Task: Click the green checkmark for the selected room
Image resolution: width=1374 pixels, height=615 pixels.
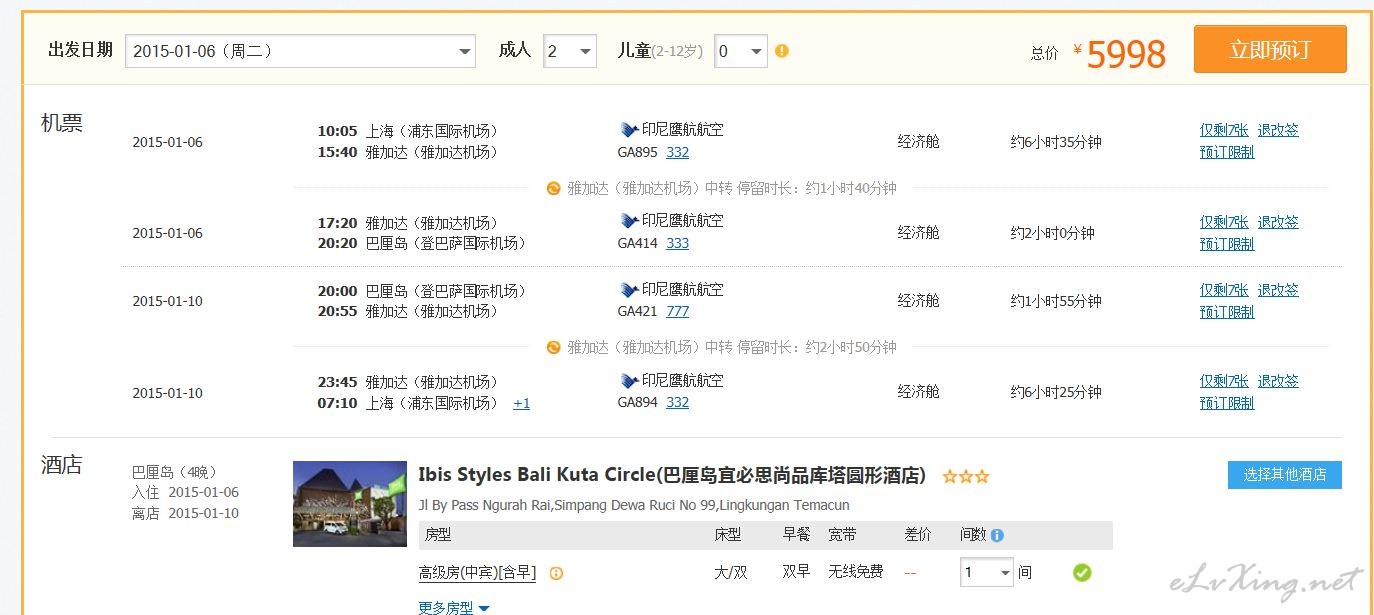Action: point(1082,573)
